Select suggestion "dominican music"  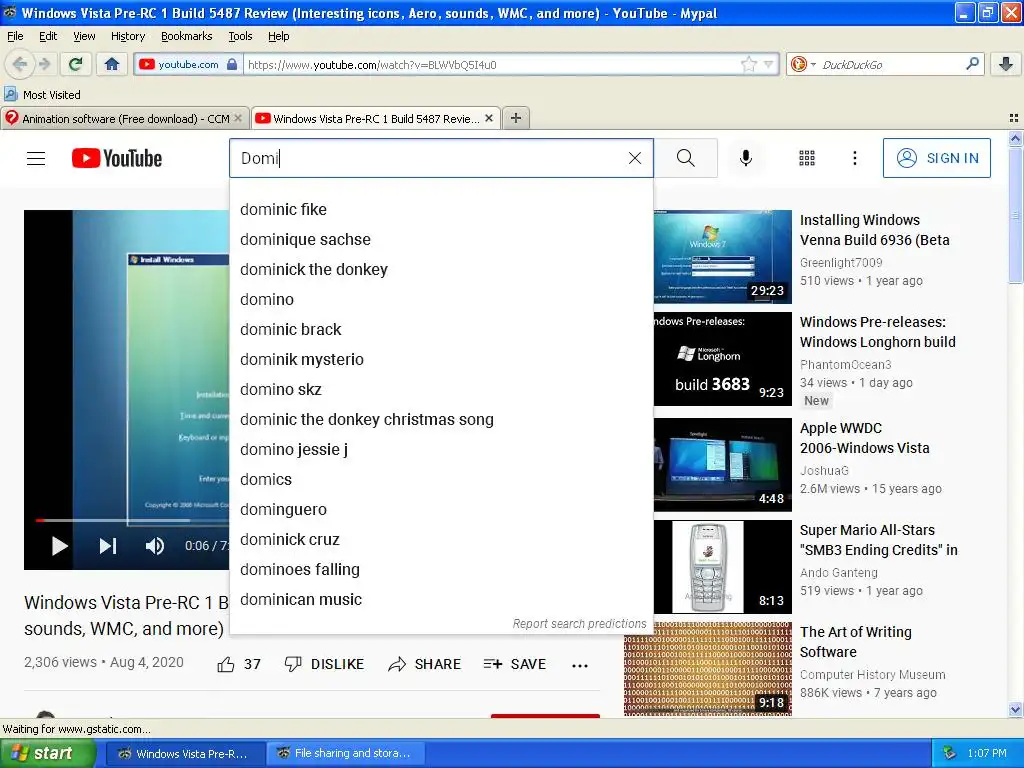point(441,600)
